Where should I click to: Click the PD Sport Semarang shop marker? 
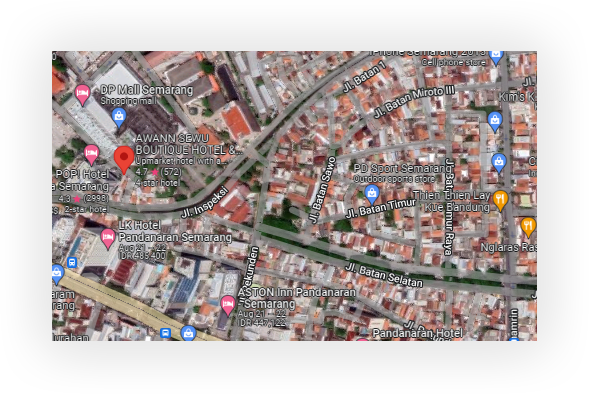tap(372, 195)
